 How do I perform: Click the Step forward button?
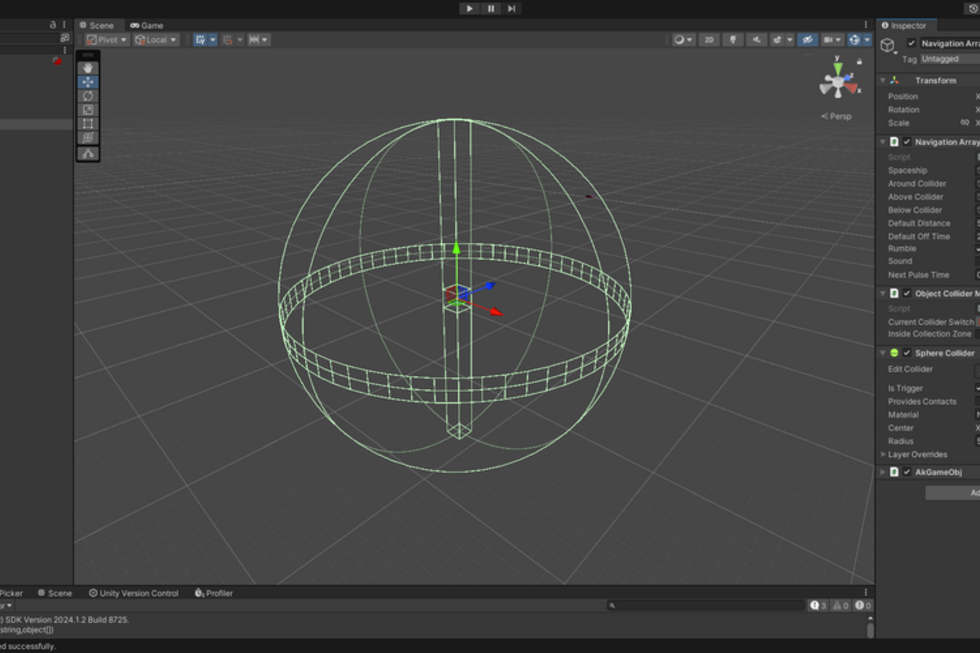512,9
